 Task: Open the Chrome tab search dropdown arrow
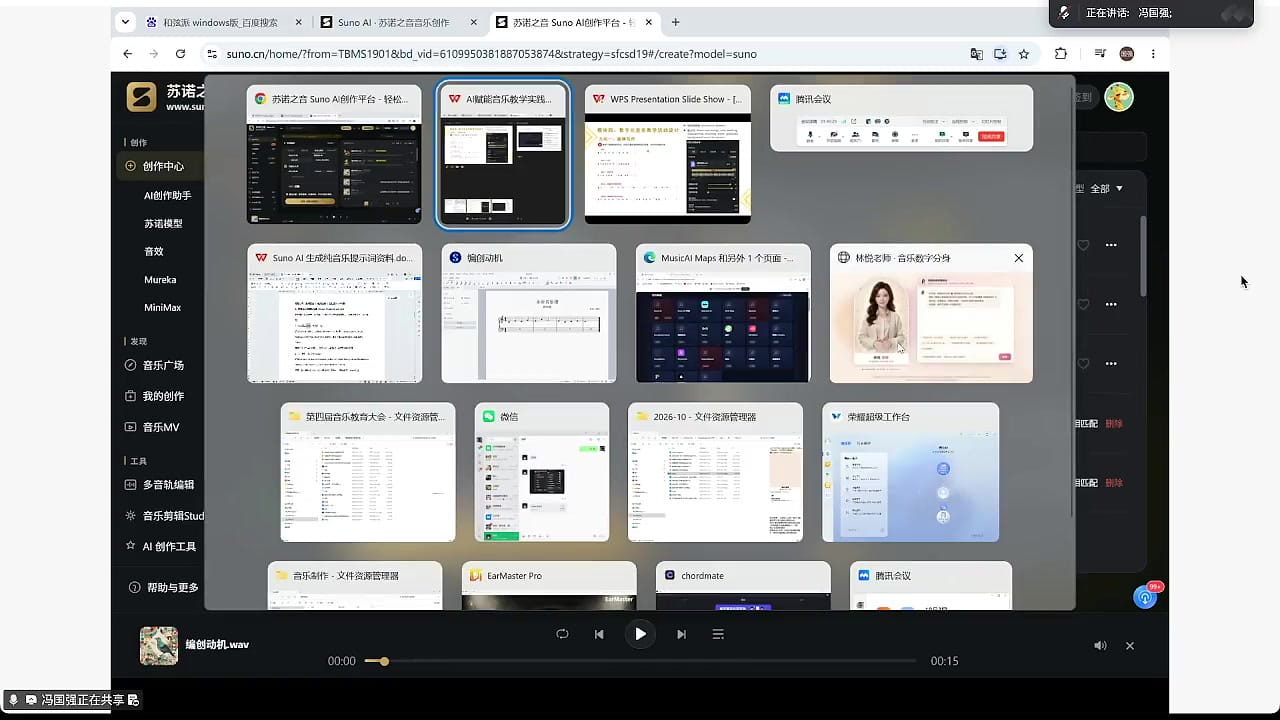[x=125, y=21]
